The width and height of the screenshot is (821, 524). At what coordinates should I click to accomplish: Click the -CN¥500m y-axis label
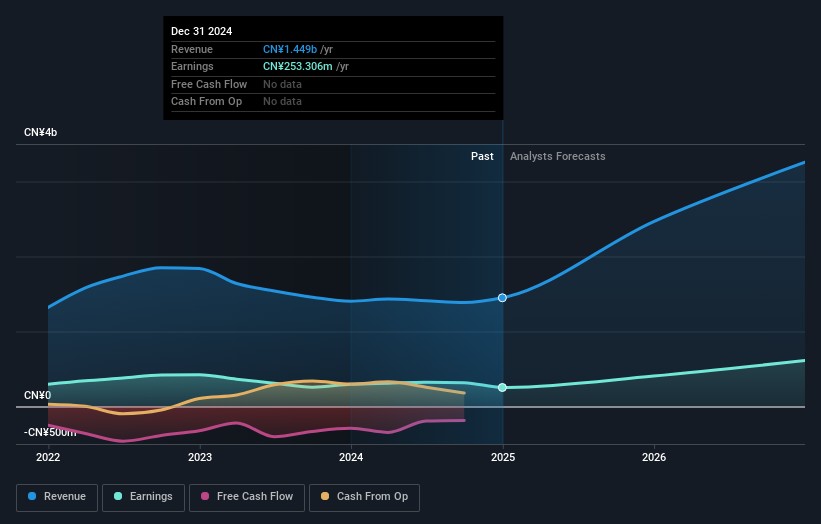coord(50,432)
